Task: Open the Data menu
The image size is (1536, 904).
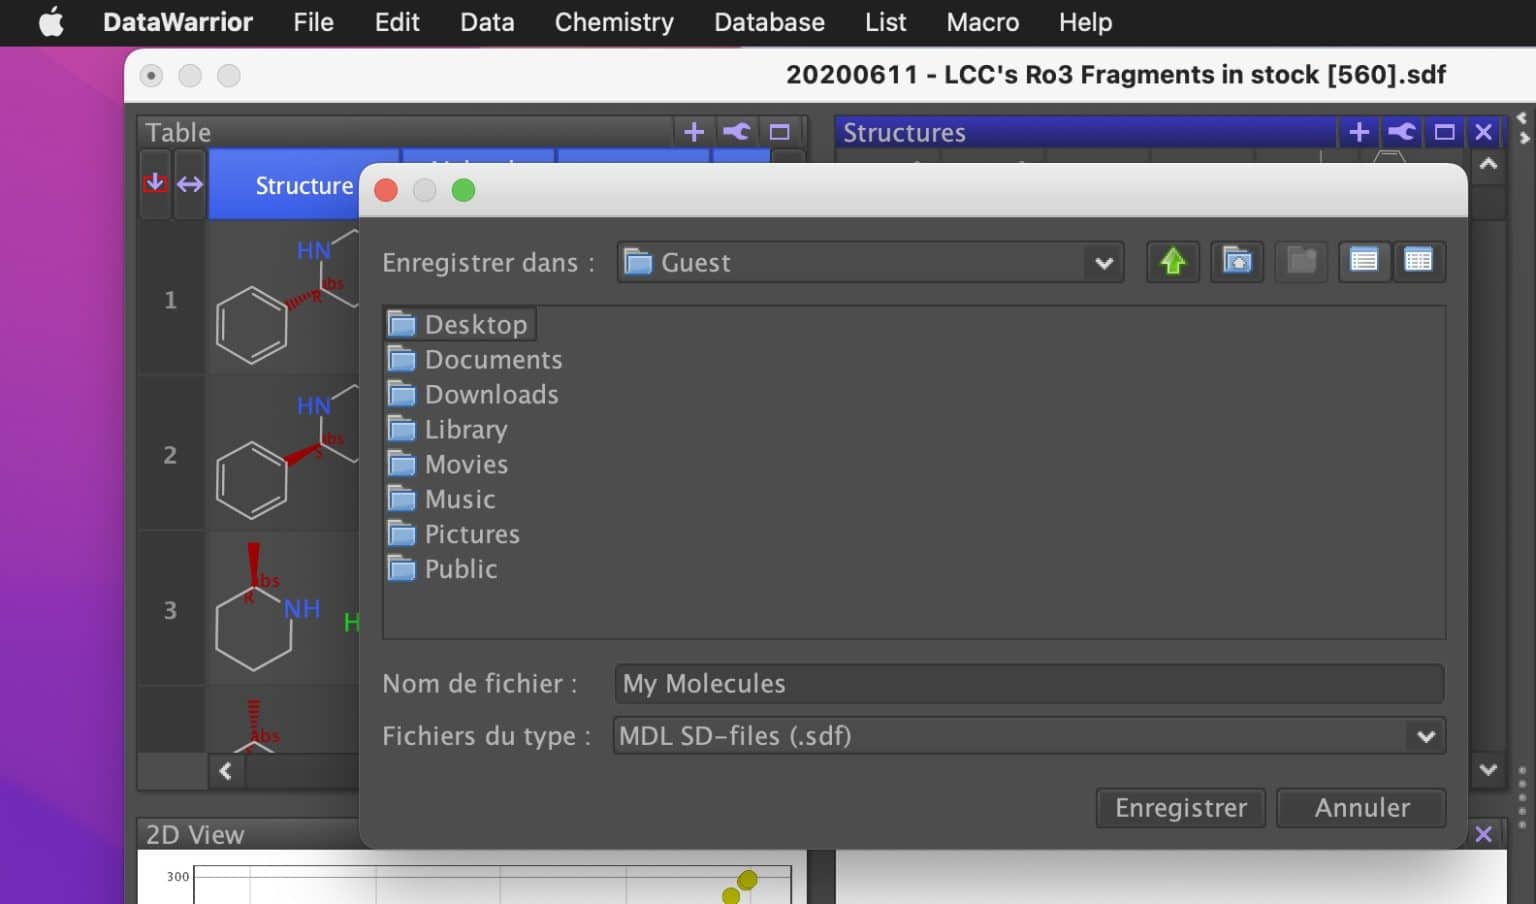Action: (487, 22)
